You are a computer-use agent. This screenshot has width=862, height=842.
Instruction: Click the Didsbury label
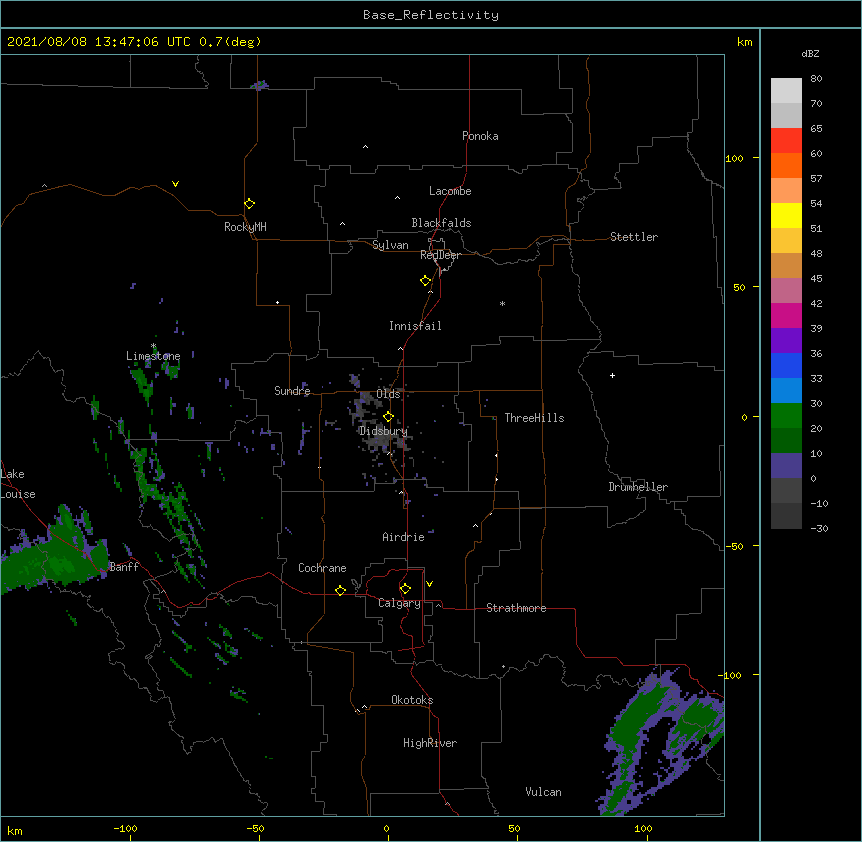tap(383, 431)
